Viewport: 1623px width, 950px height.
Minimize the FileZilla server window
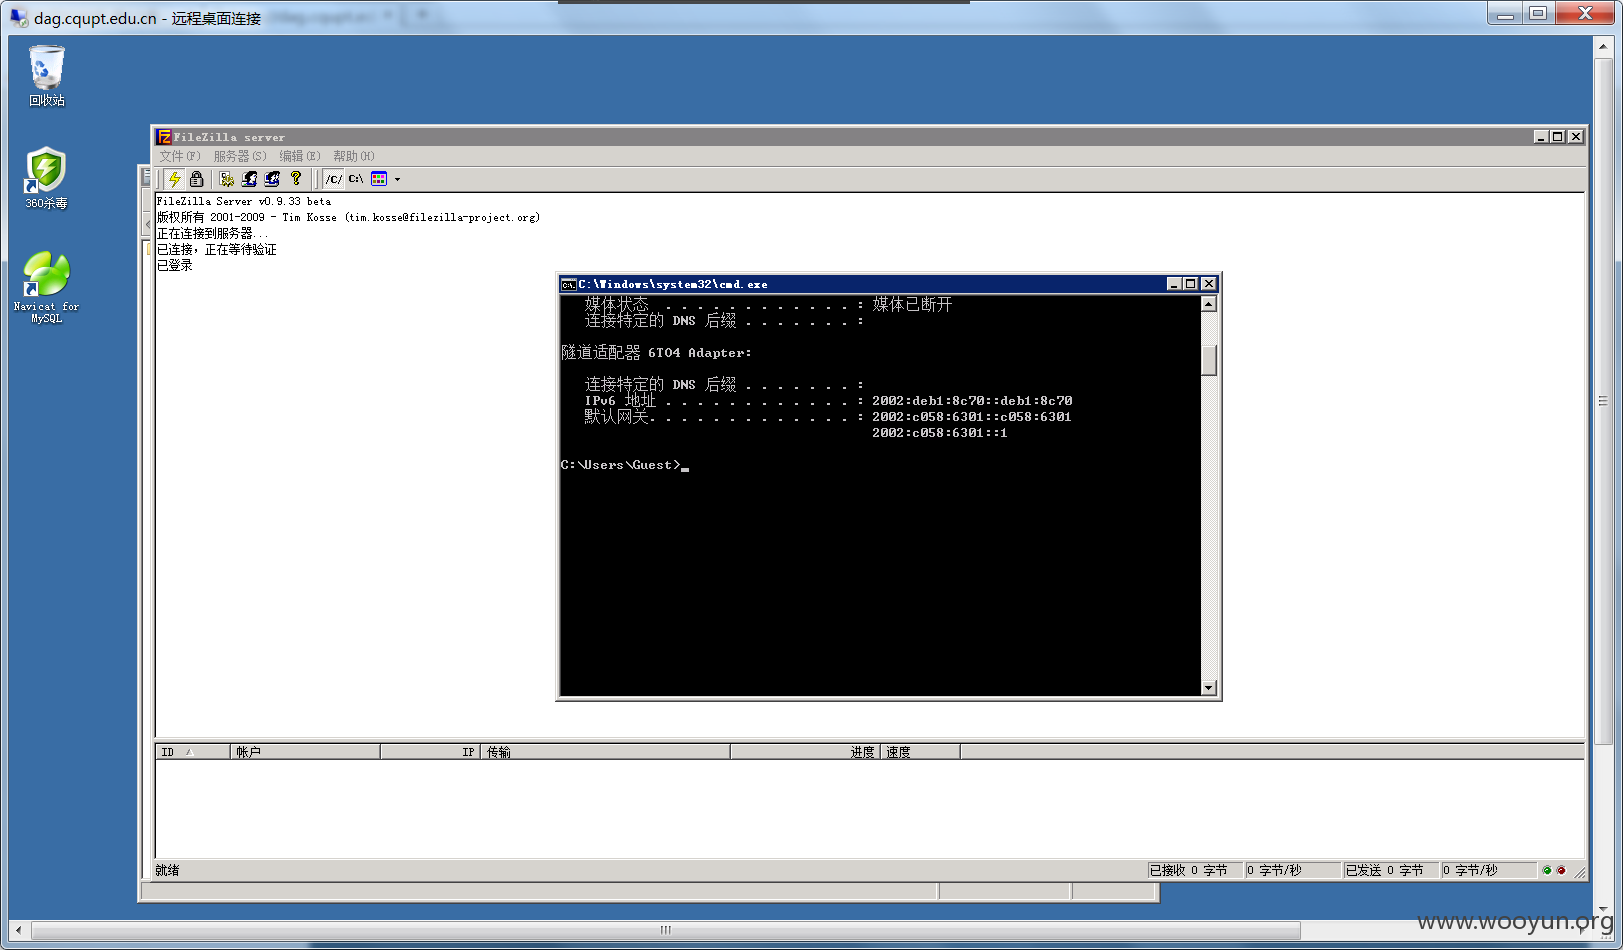(x=1541, y=137)
